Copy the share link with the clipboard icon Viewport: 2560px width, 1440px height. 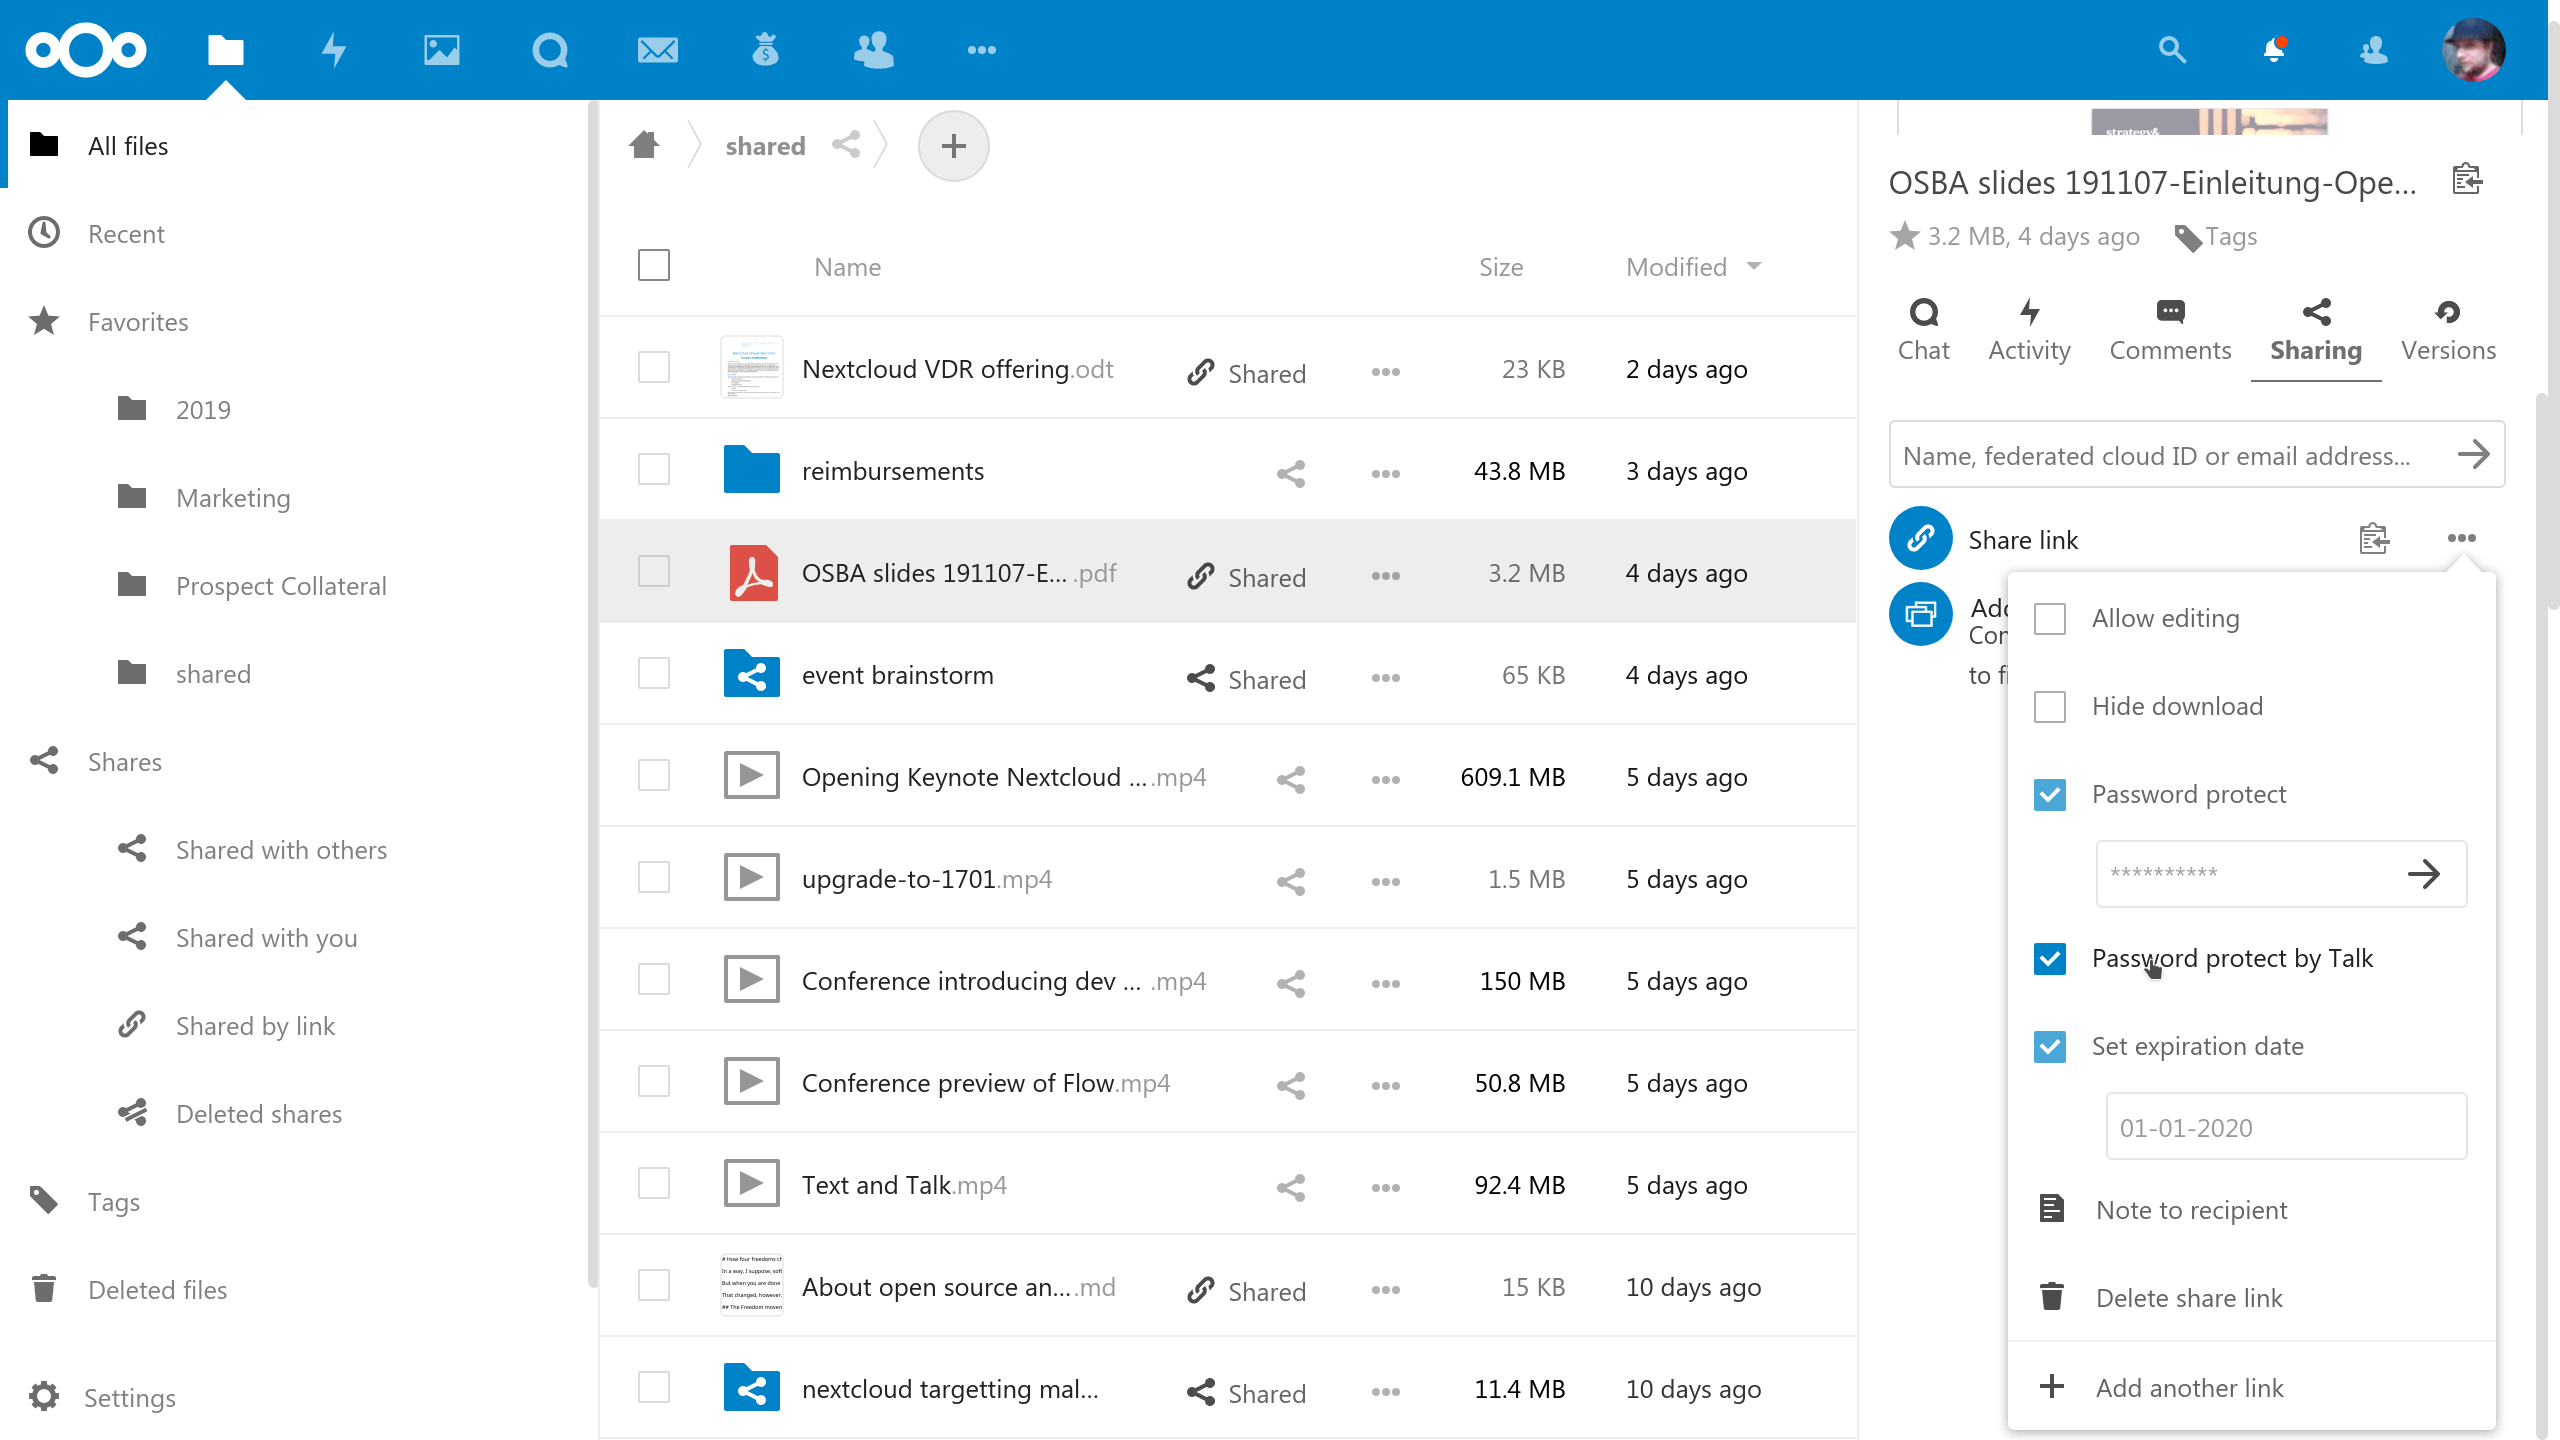point(2375,538)
